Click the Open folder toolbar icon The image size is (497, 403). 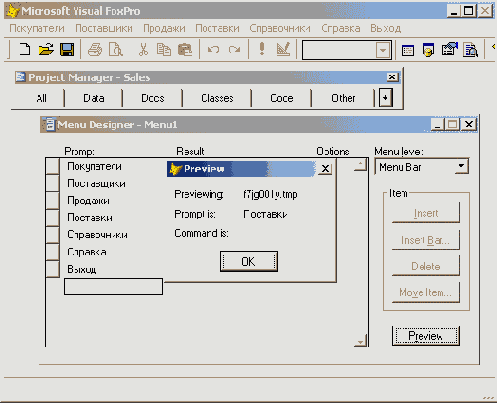[x=46, y=50]
